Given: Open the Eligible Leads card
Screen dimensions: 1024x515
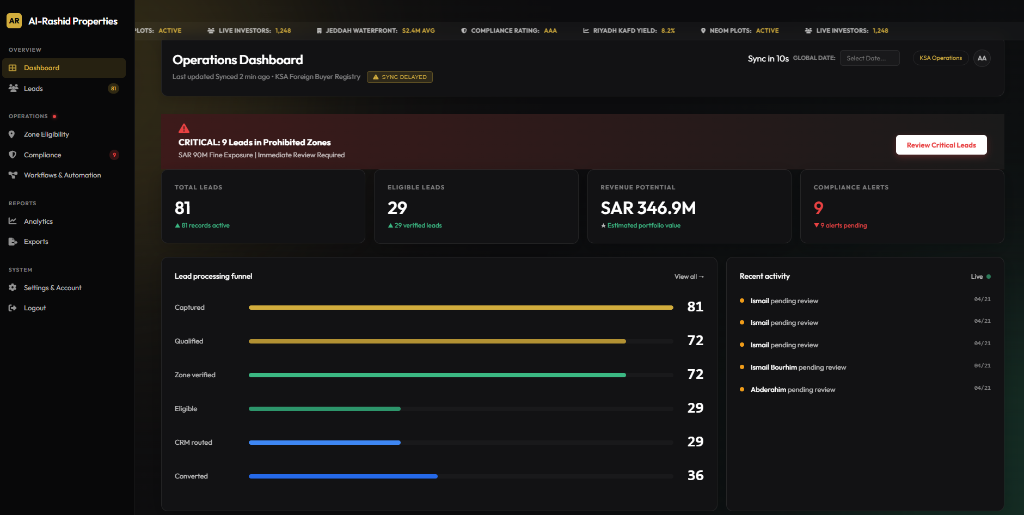Looking at the screenshot, I should [x=476, y=206].
